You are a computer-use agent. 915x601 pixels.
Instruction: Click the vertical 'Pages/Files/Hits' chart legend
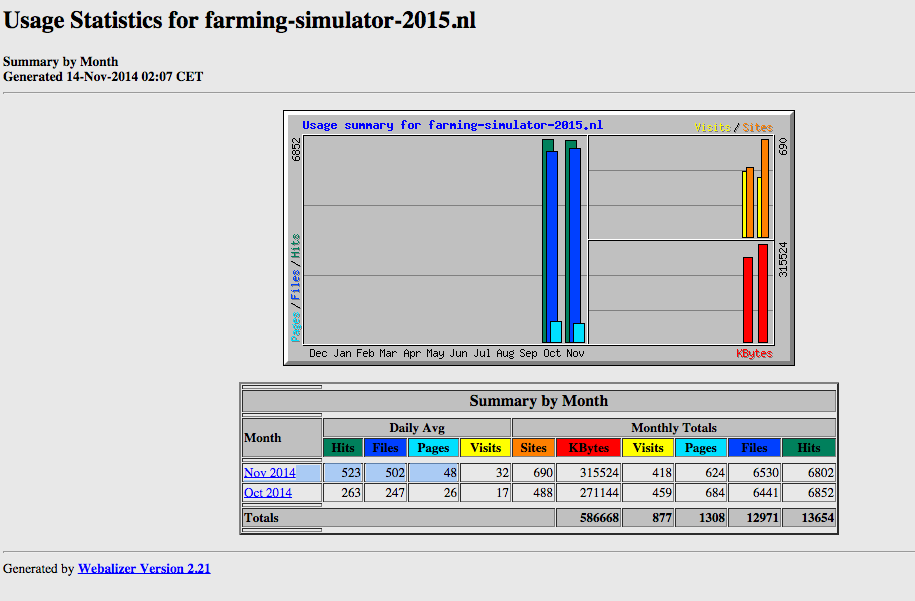[296, 288]
